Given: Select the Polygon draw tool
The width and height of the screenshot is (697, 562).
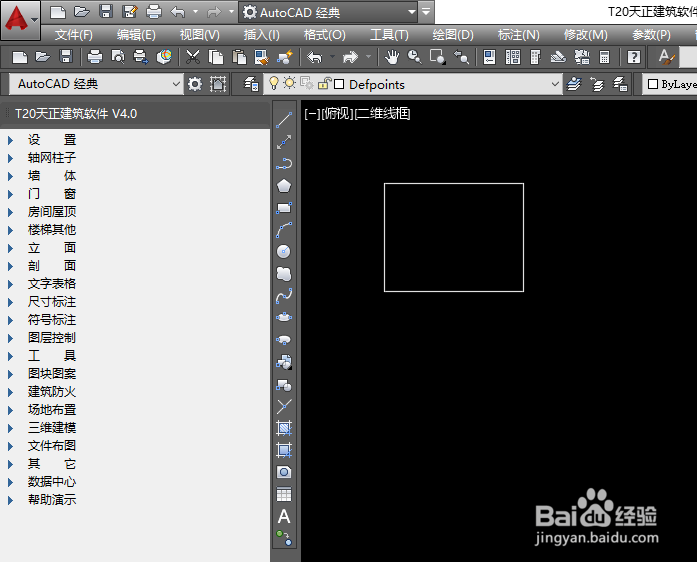Looking at the screenshot, I should (x=284, y=186).
